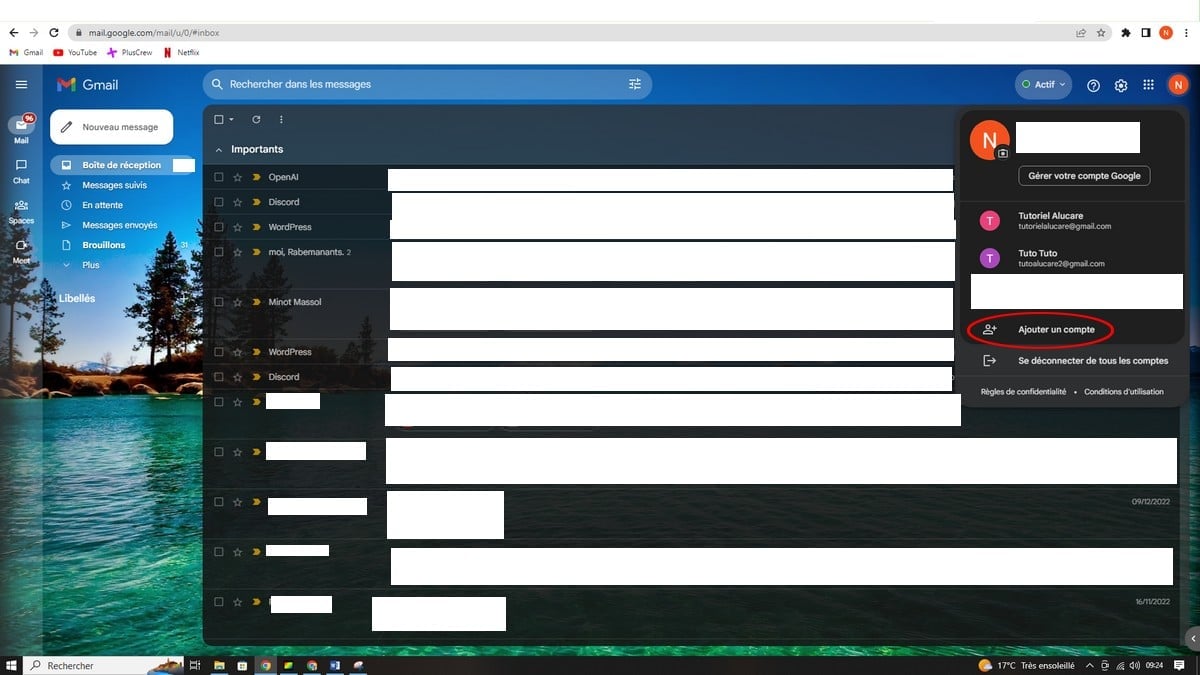
Task: Open the Gmail main menu hamburger icon
Action: pyautogui.click(x=21, y=85)
